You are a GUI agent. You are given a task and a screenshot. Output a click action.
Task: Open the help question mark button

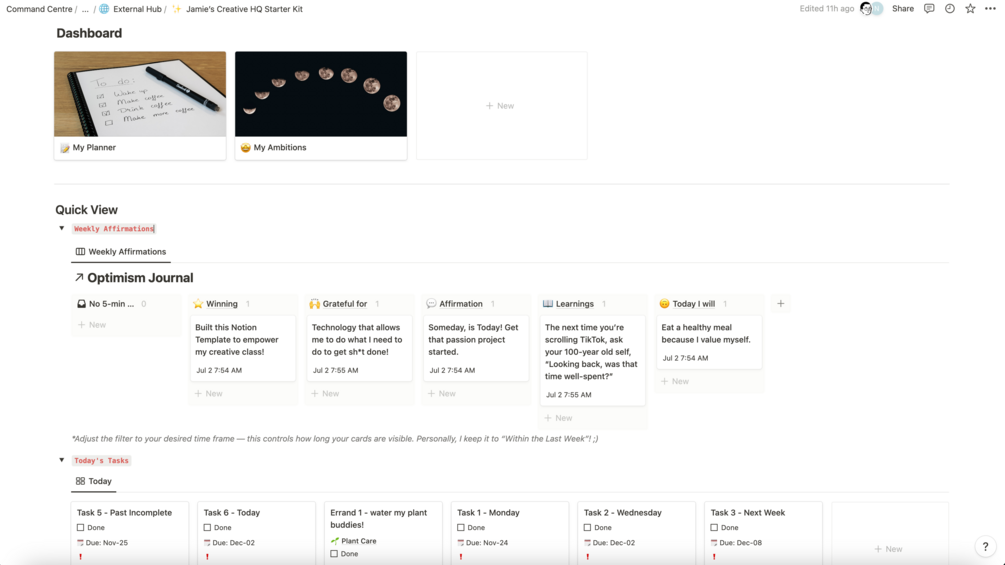point(985,546)
